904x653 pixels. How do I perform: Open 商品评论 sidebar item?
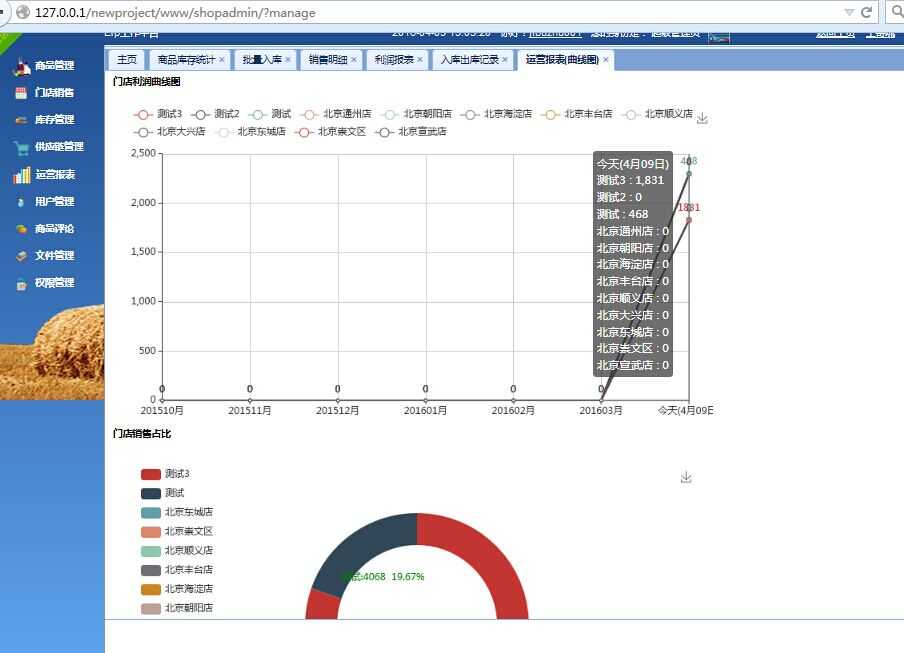coord(45,229)
